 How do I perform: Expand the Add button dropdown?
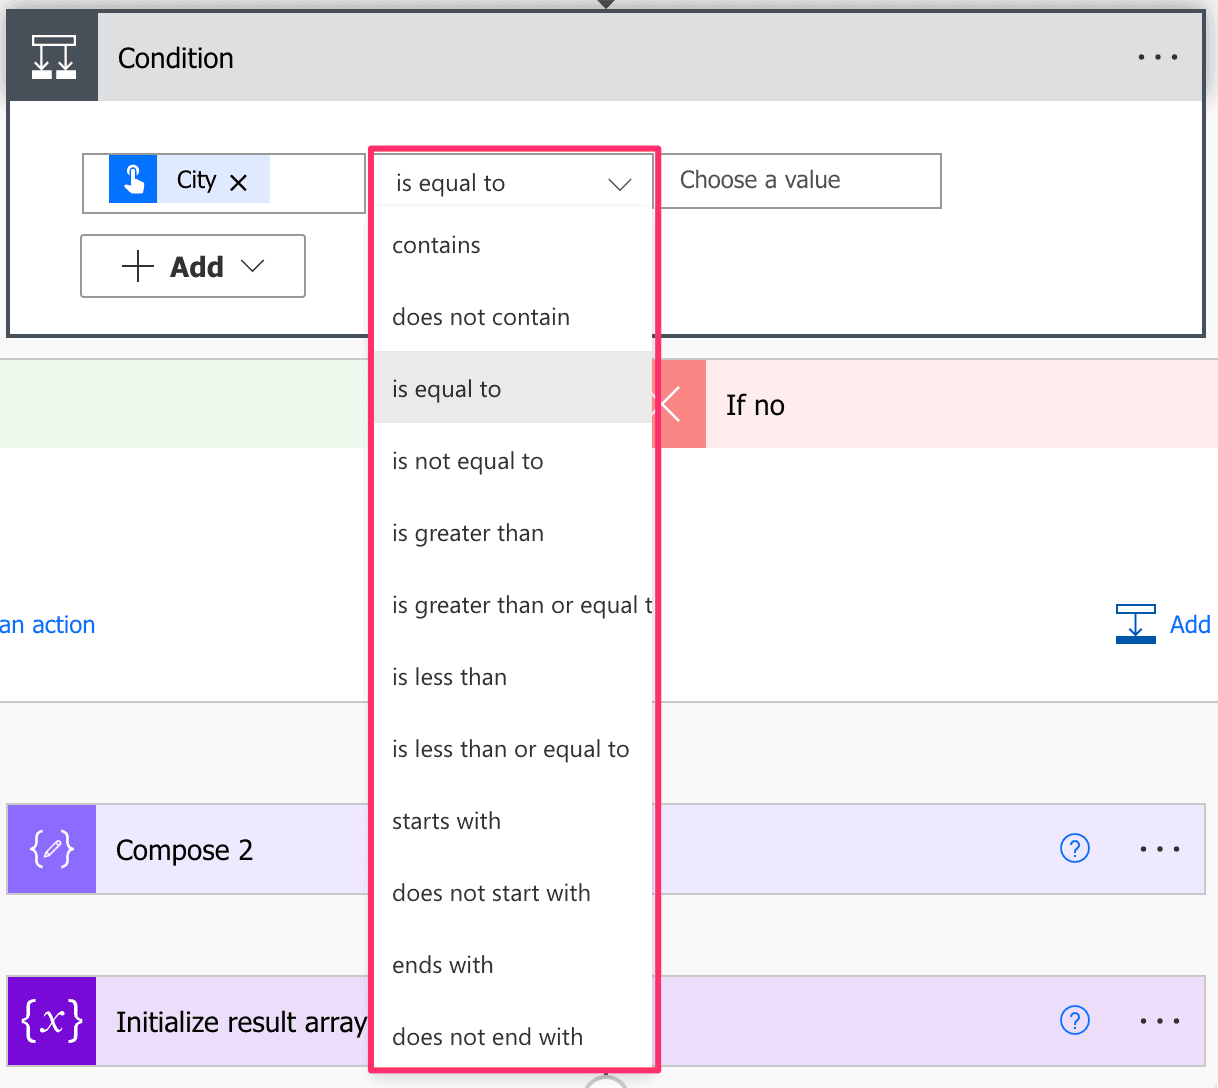tap(192, 266)
